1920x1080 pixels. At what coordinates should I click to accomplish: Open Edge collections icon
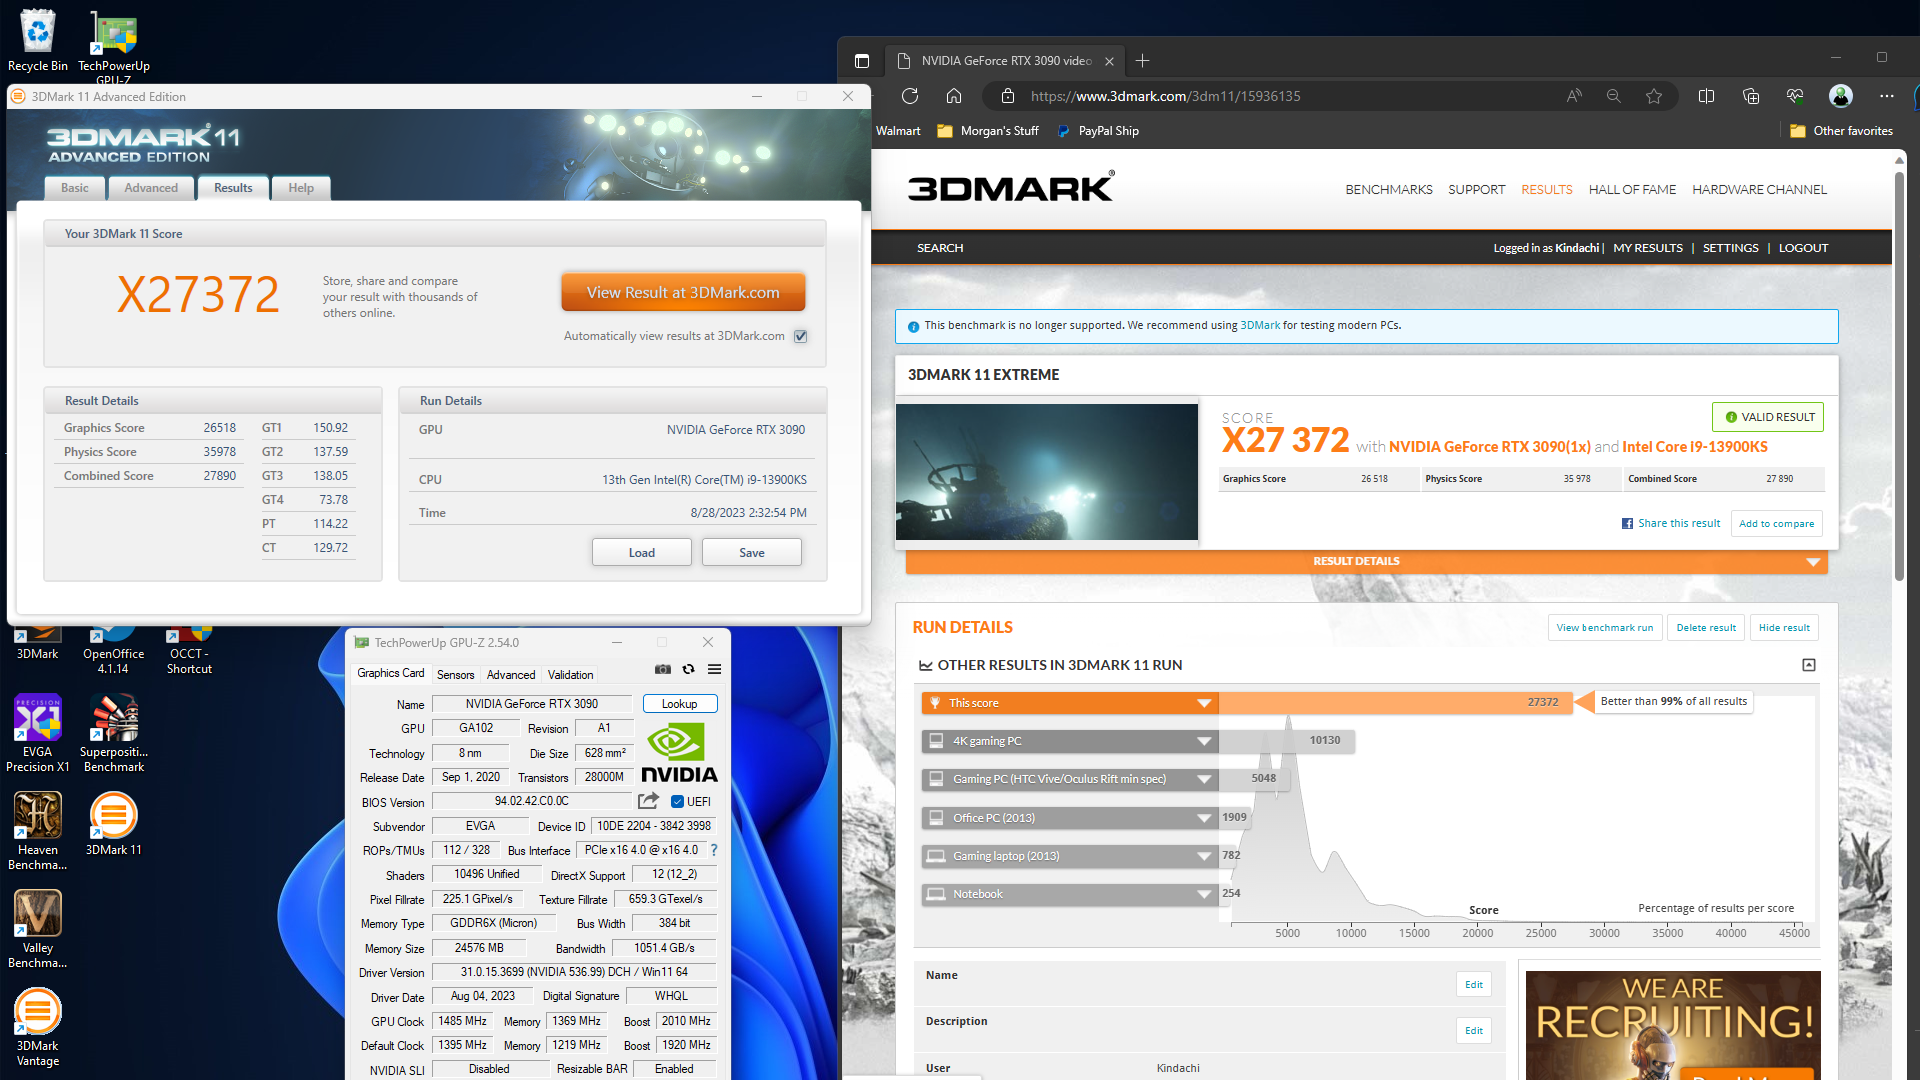pos(1750,96)
